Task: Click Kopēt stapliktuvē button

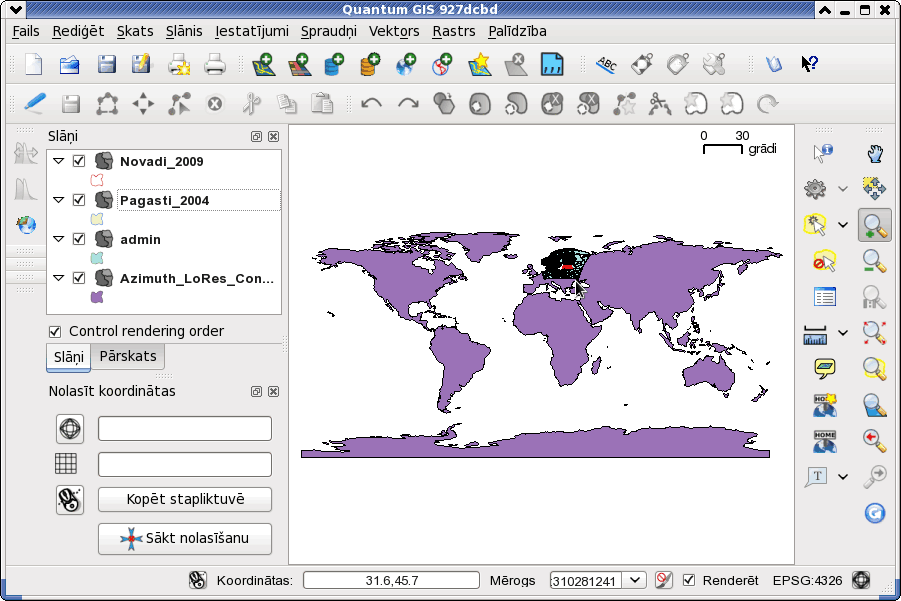Action: click(184, 499)
